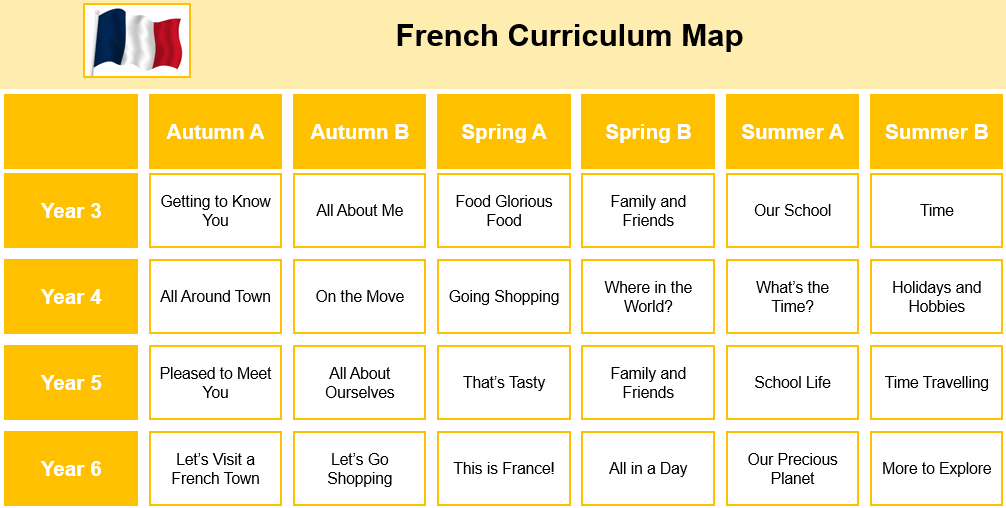
Task: Open the Getting to Know You unit
Action: click(216, 210)
